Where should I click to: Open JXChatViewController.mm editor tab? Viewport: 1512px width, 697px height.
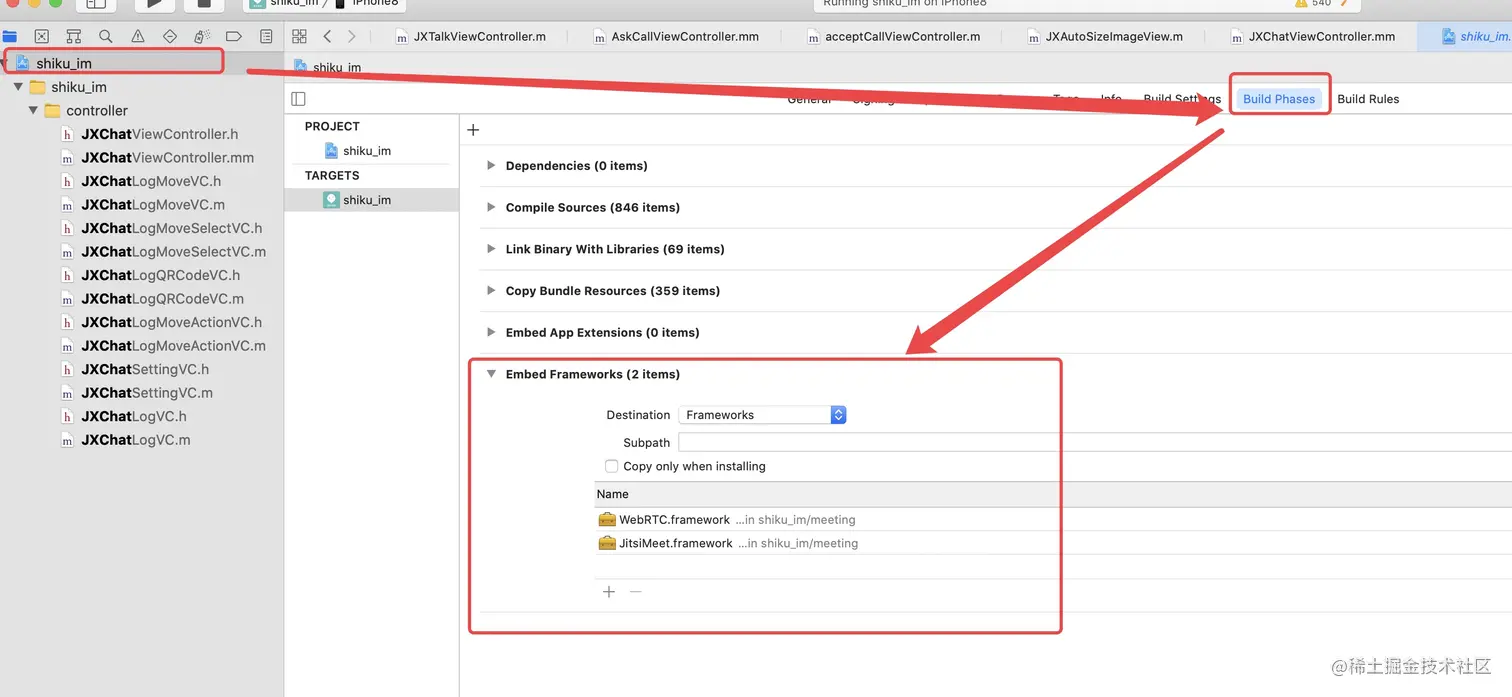pos(1313,36)
